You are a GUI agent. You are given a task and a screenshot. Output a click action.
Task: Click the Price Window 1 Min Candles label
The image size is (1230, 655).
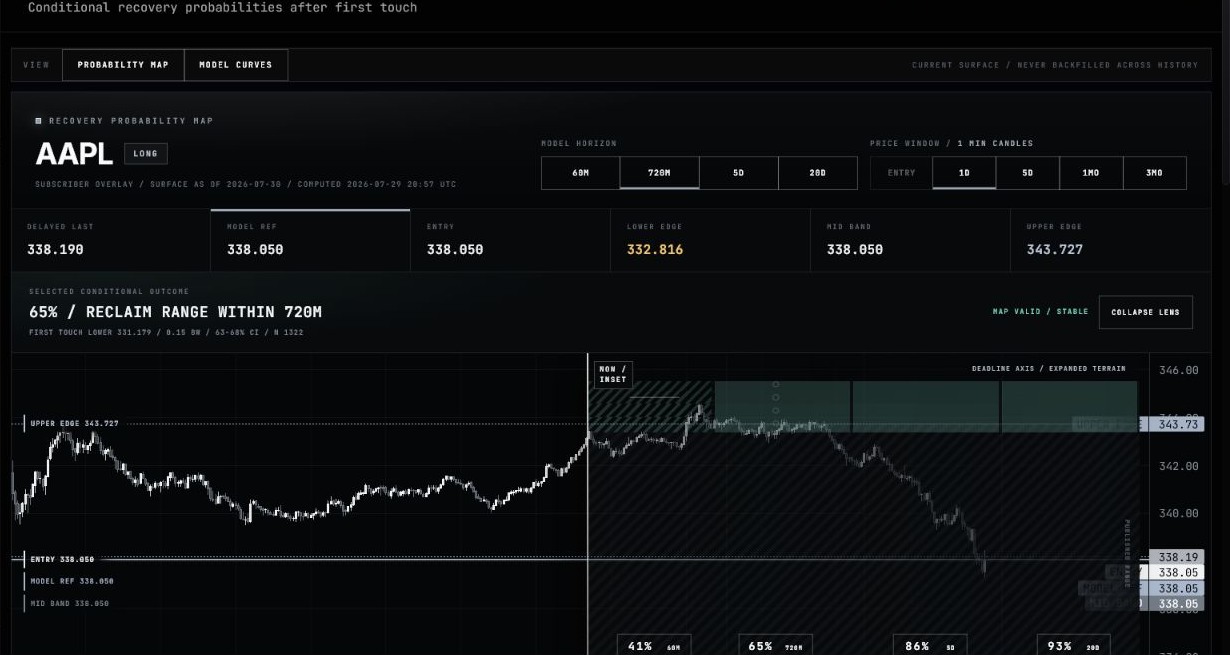(x=952, y=143)
